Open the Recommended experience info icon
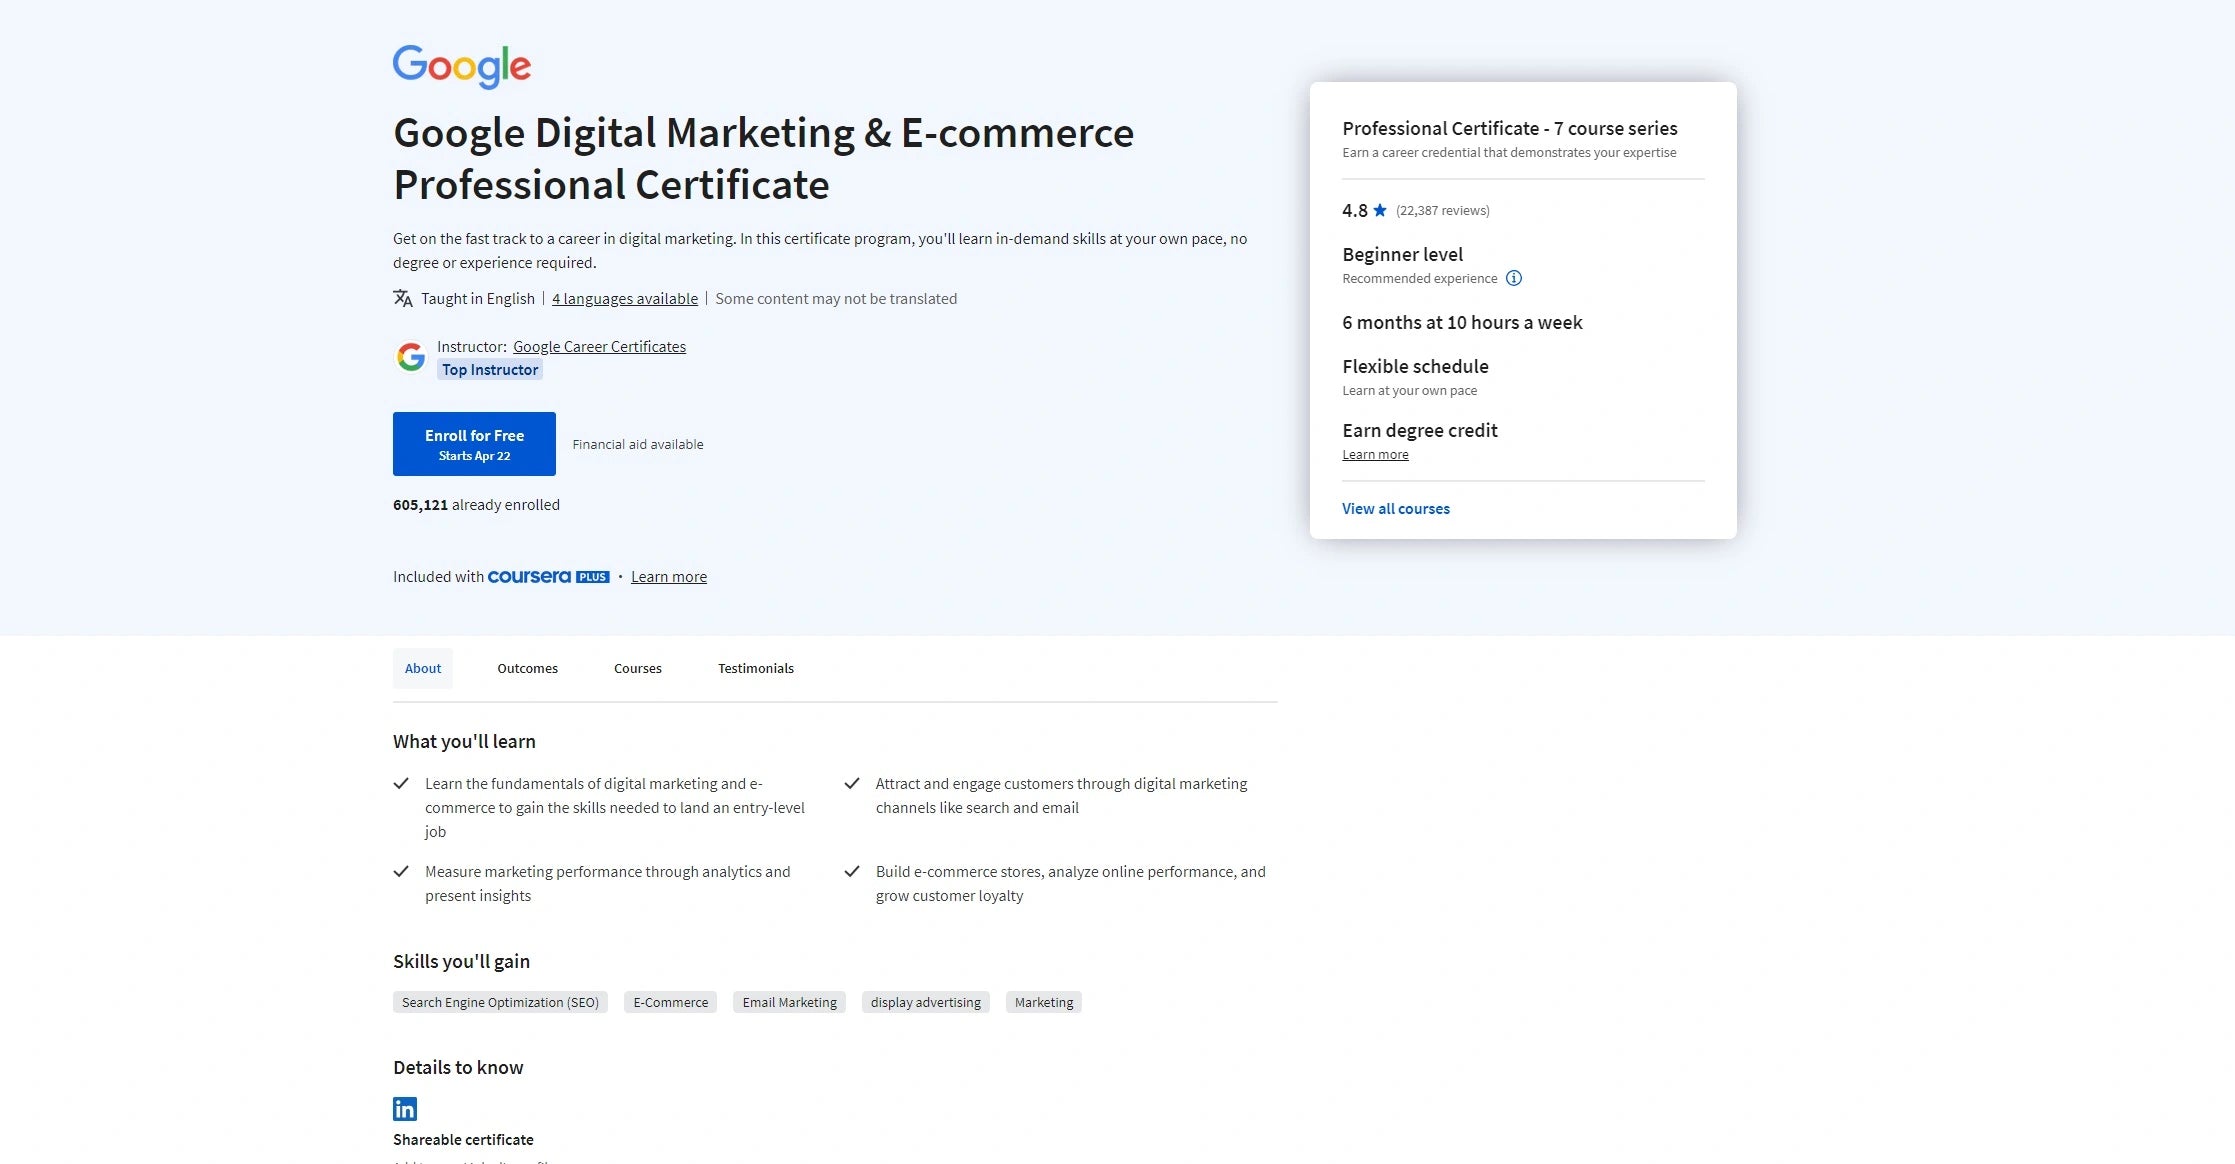 [x=1514, y=278]
